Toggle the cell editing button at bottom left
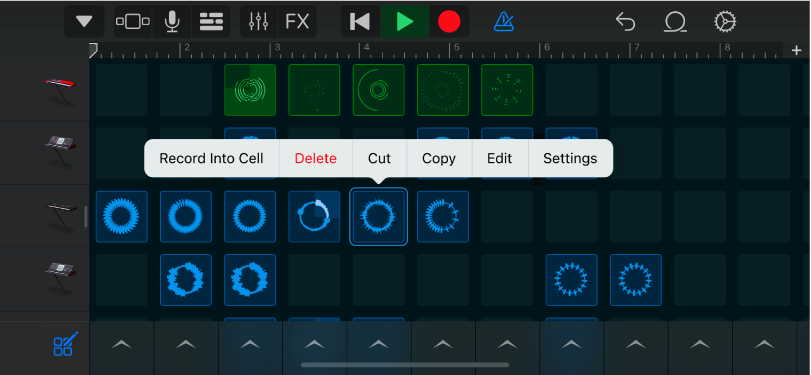Viewport: 811px width, 375px height. (x=66, y=344)
